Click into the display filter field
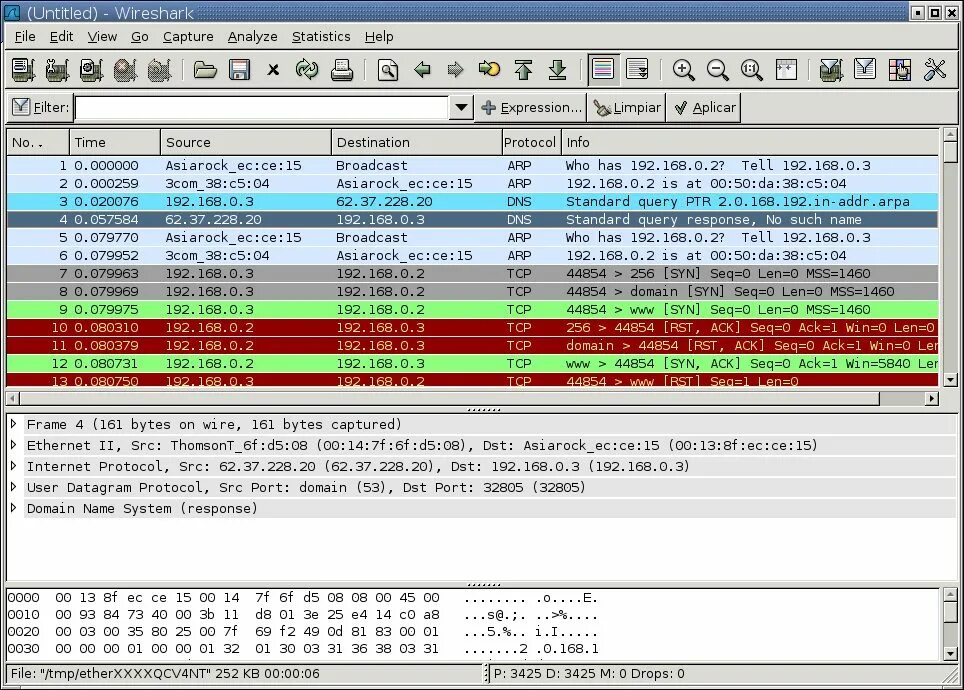 [262, 108]
